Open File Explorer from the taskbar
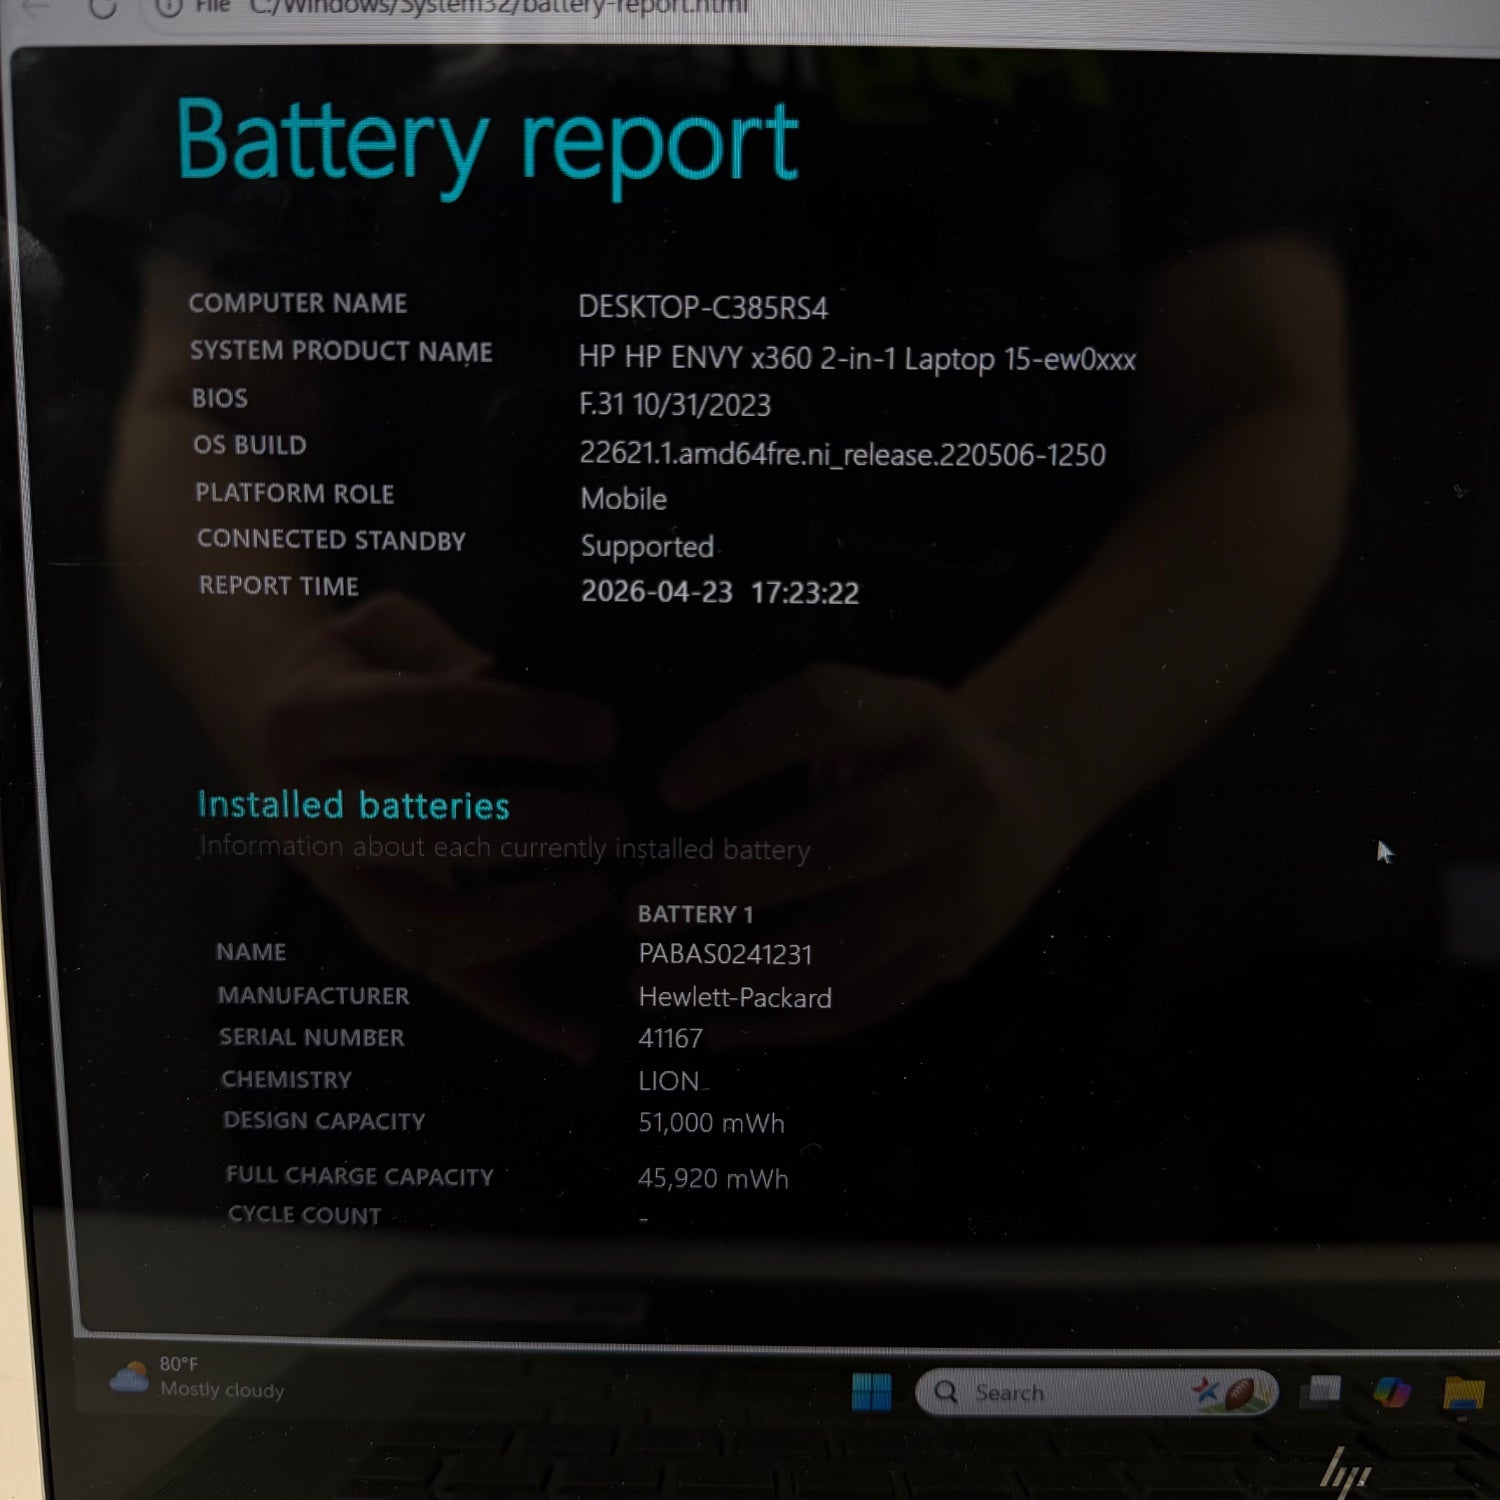Image resolution: width=1500 pixels, height=1500 pixels. [x=1464, y=1393]
